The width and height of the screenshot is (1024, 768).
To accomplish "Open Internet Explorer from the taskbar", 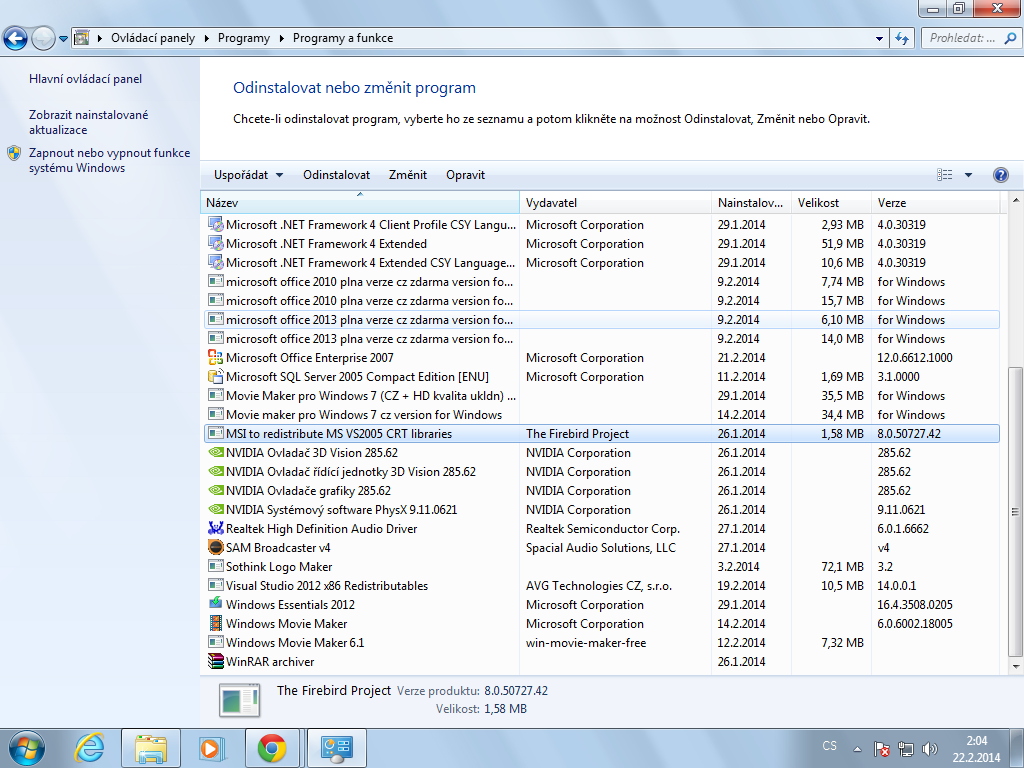I will [89, 748].
